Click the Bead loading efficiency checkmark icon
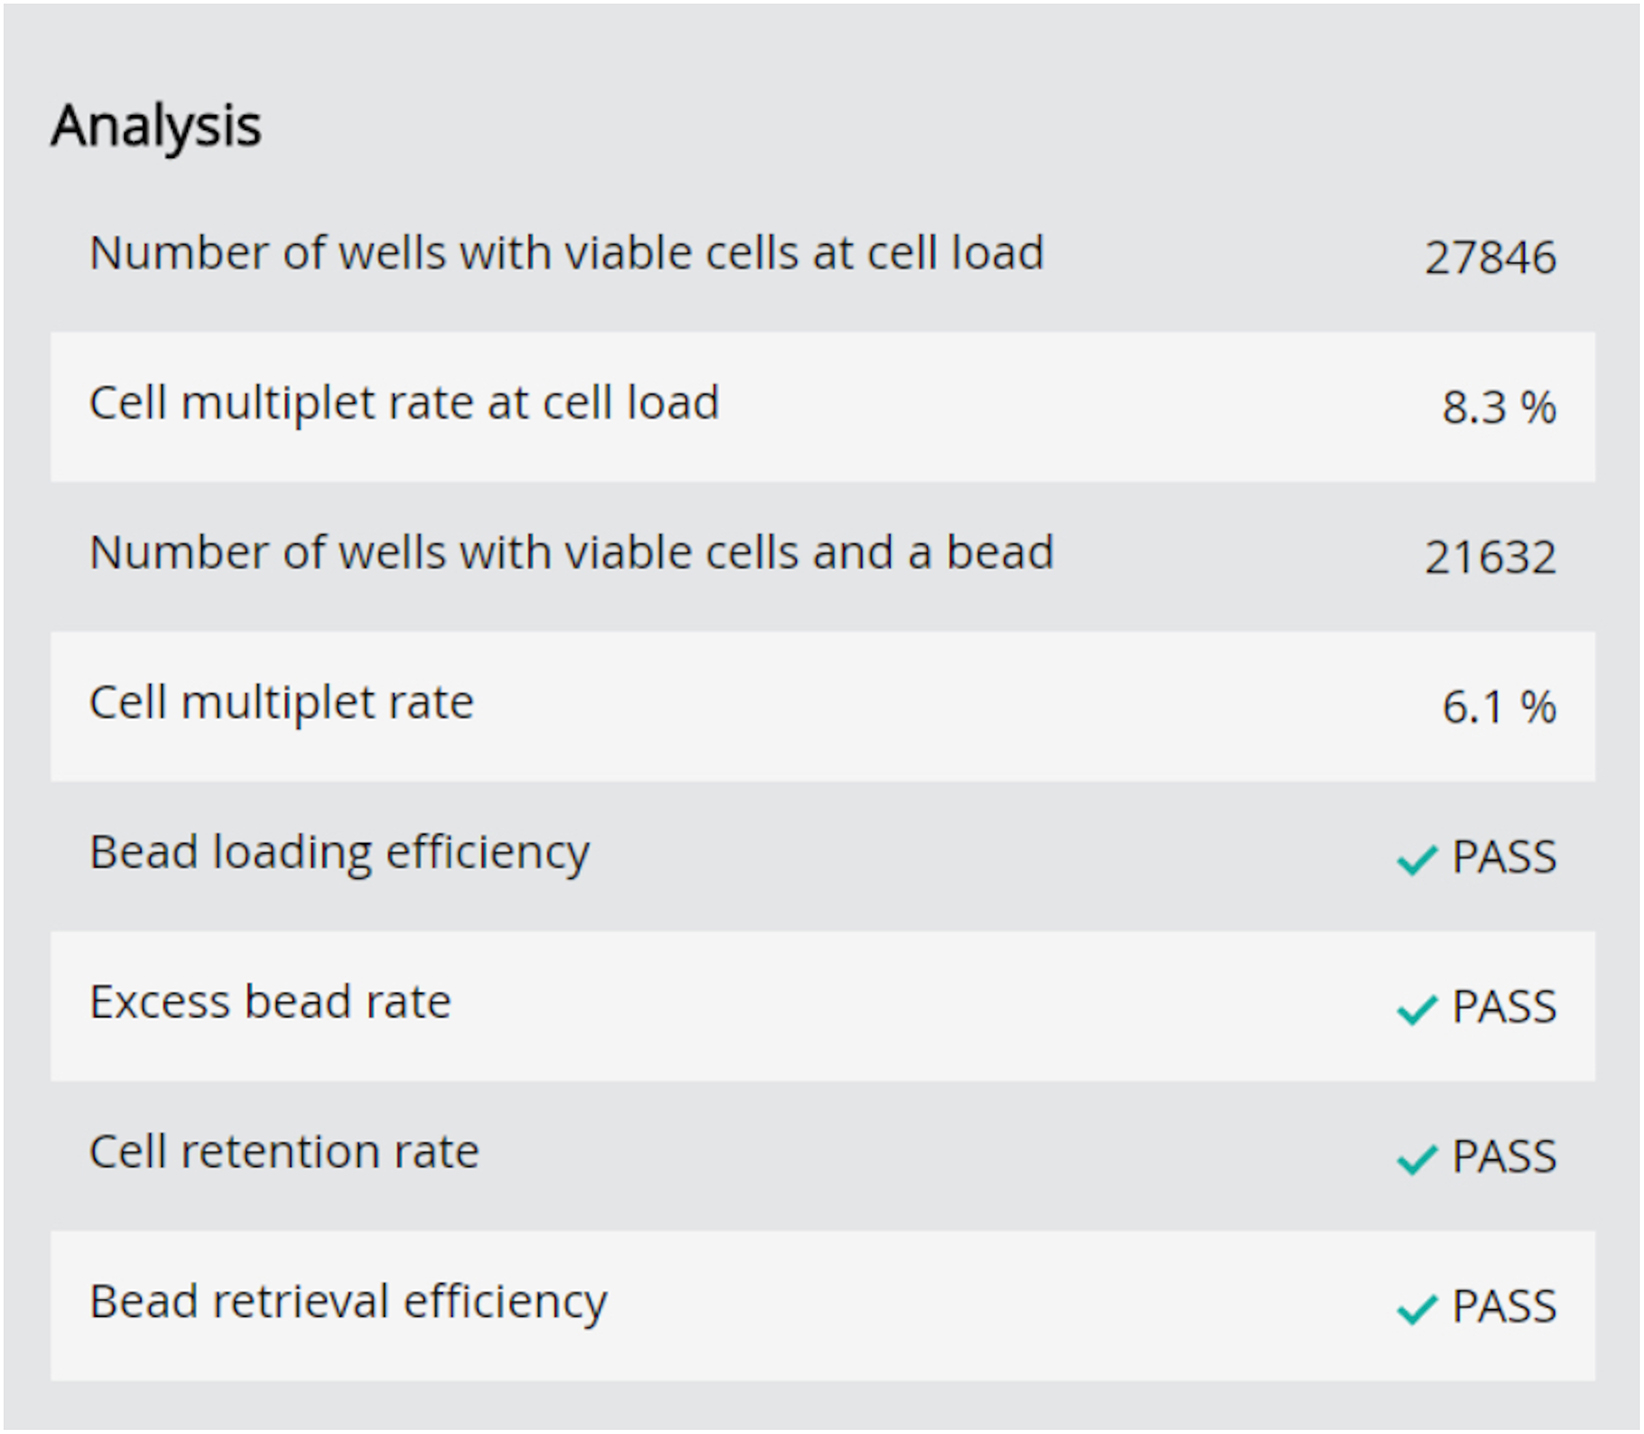 [1416, 859]
